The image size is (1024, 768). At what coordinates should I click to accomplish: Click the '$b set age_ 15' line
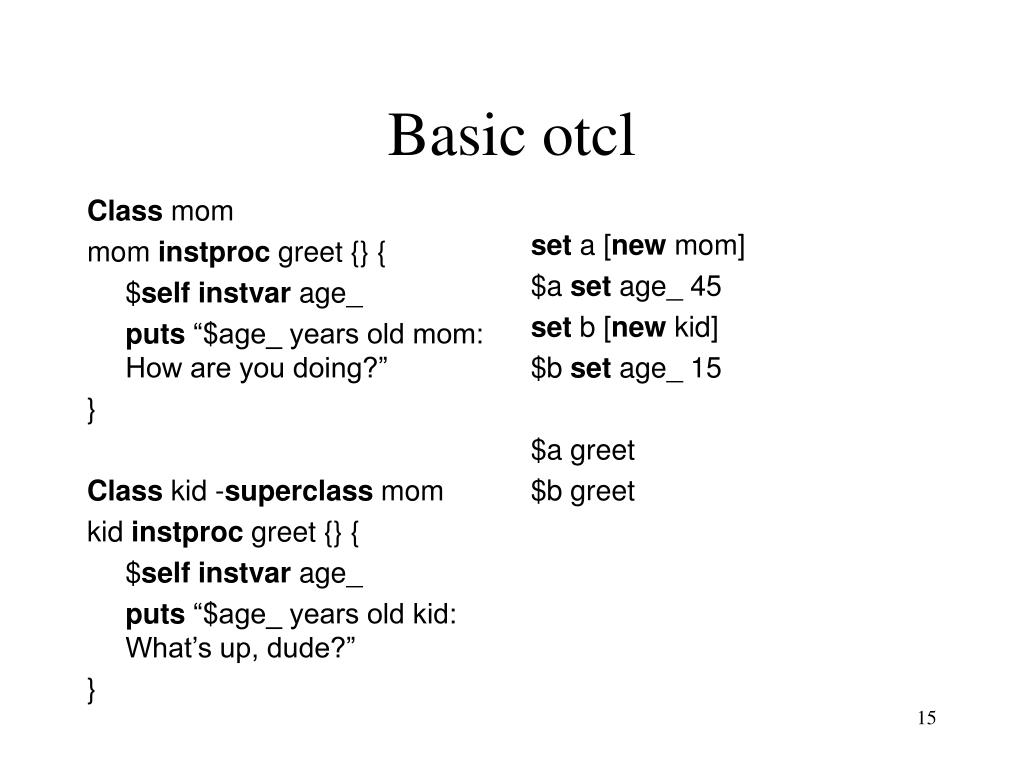tap(626, 368)
